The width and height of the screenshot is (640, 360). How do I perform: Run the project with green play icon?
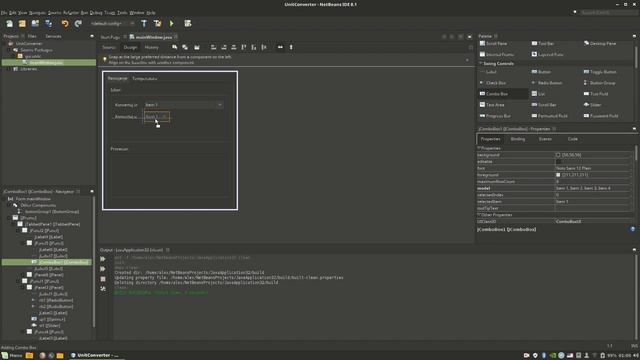coord(171,24)
